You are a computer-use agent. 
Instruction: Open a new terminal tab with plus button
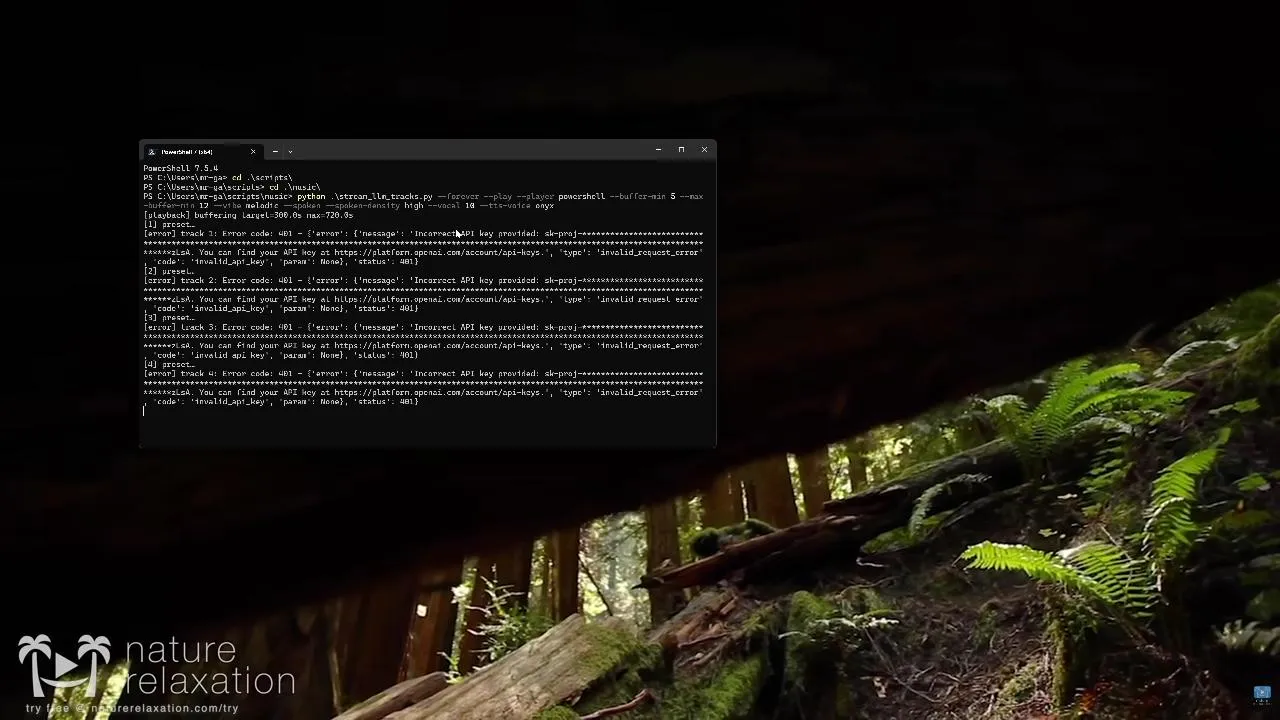pyautogui.click(x=275, y=152)
